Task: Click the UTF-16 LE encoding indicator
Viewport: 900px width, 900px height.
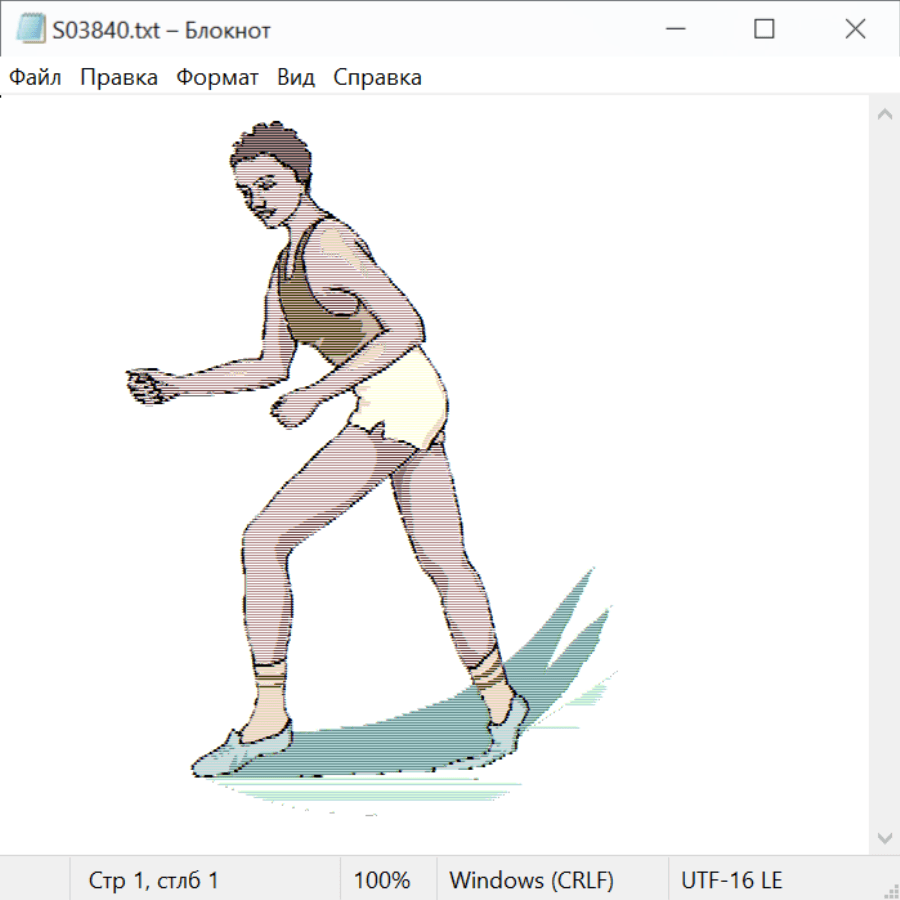Action: (x=732, y=880)
